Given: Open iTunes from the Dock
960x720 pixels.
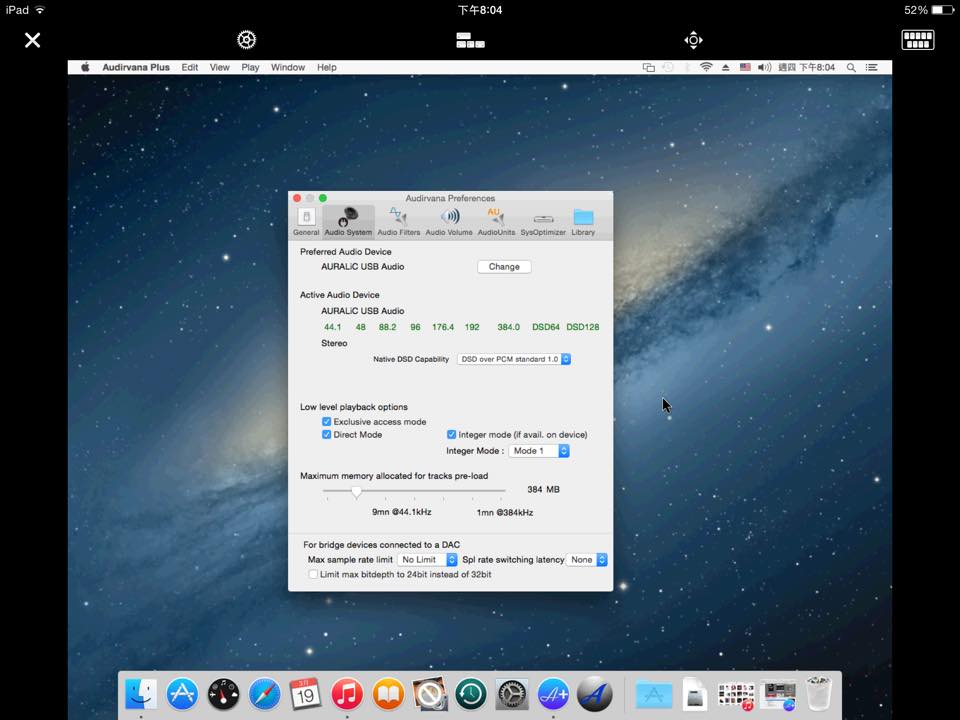Looking at the screenshot, I should 347,694.
